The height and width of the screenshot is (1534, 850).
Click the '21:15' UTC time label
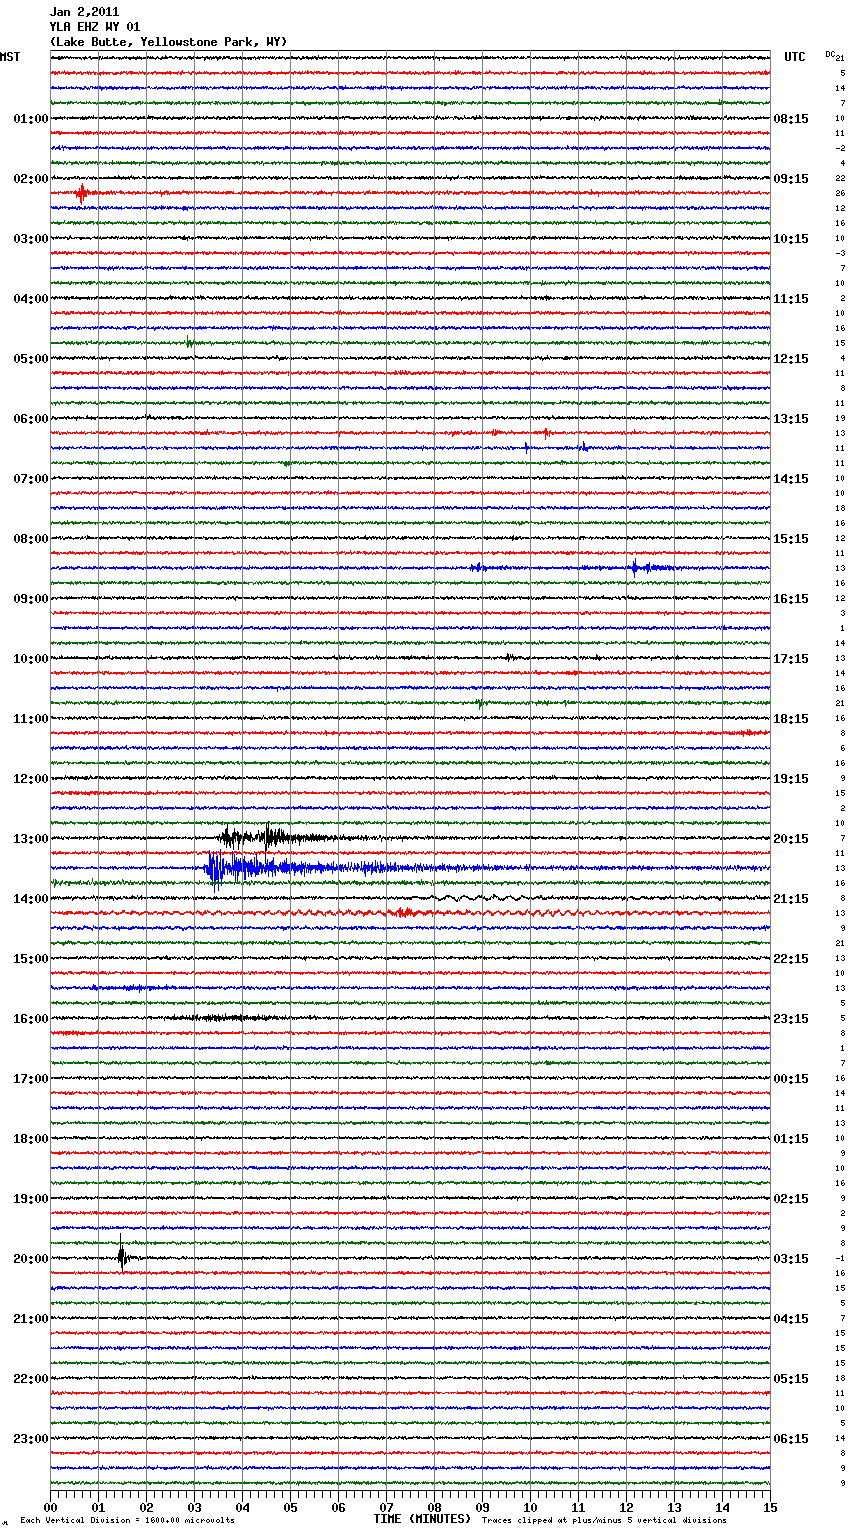(x=791, y=899)
